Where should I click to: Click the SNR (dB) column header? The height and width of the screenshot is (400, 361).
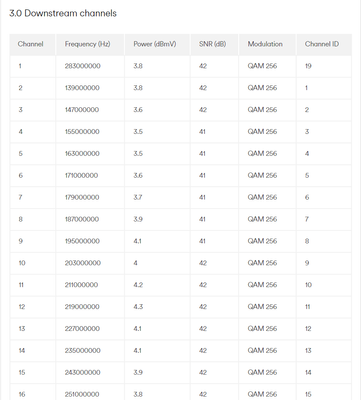click(x=212, y=44)
